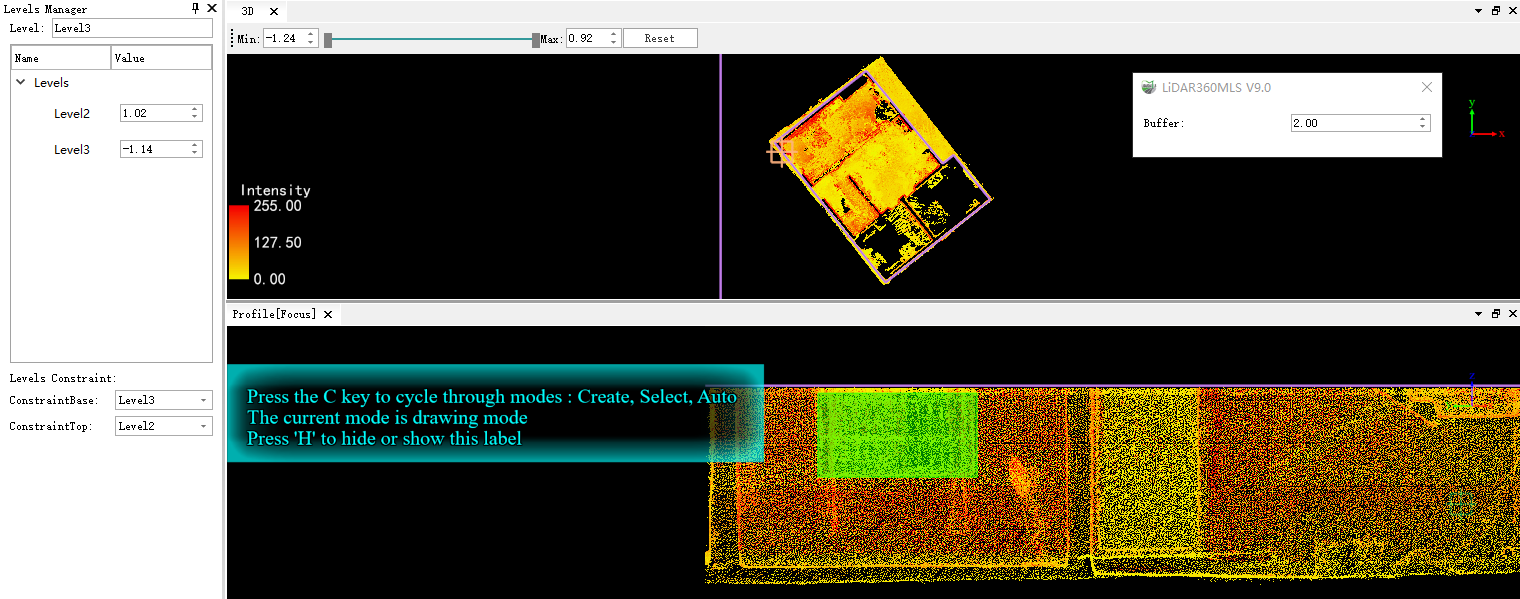This screenshot has width=1520, height=599.
Task: Close the LiDAR360MLS Buffer dialog
Action: coord(1427,88)
